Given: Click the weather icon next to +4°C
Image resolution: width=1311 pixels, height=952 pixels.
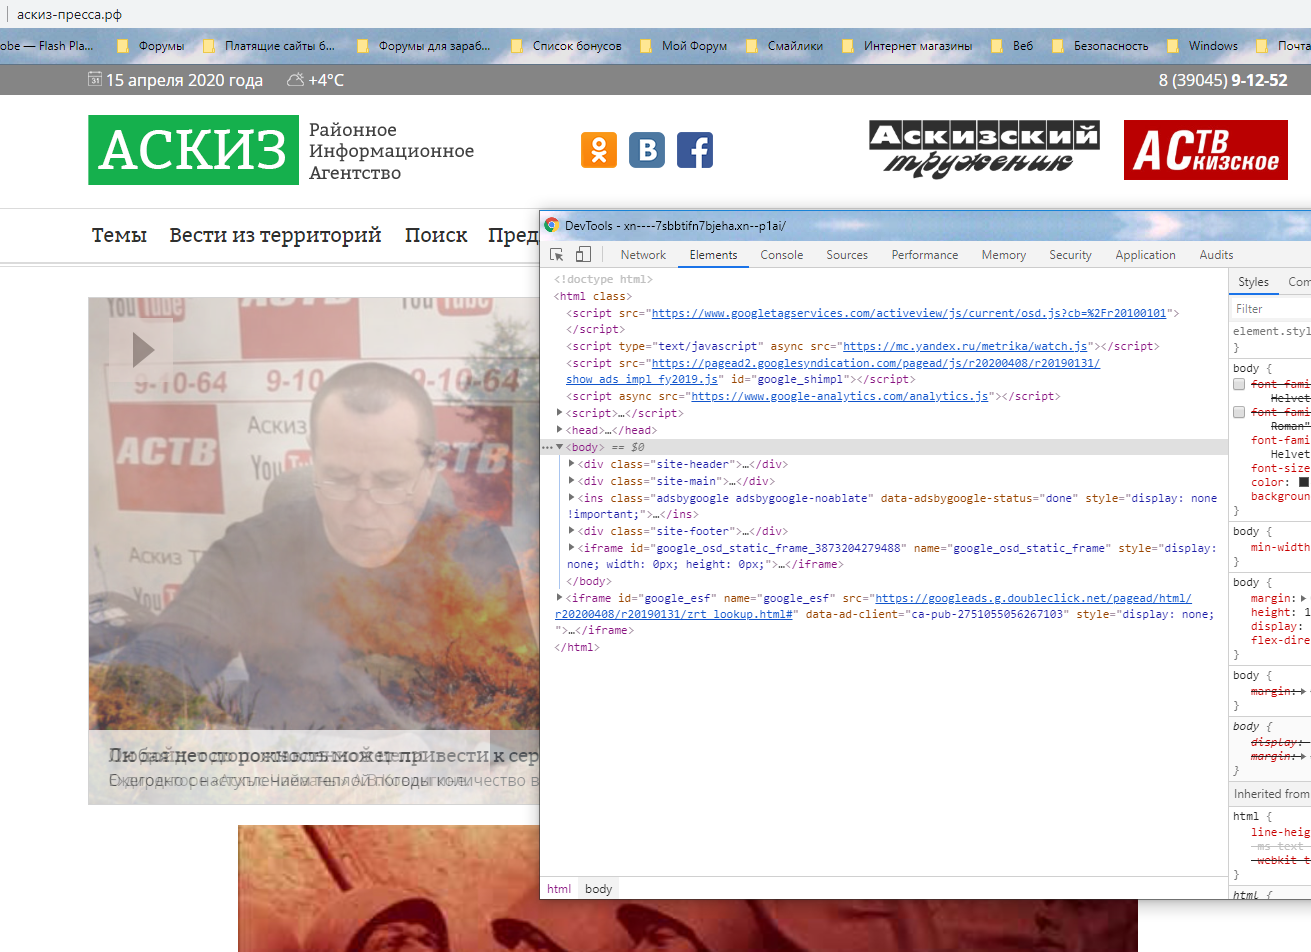Looking at the screenshot, I should pyautogui.click(x=294, y=81).
